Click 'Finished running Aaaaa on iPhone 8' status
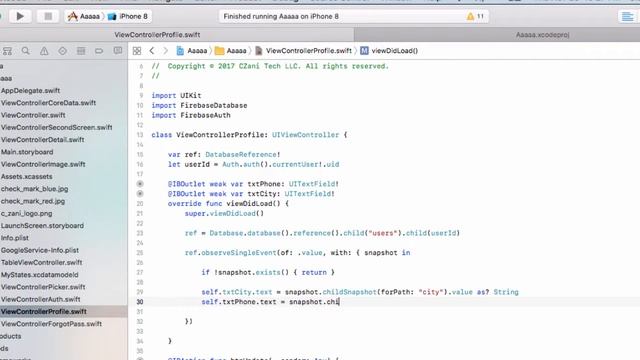 point(281,16)
